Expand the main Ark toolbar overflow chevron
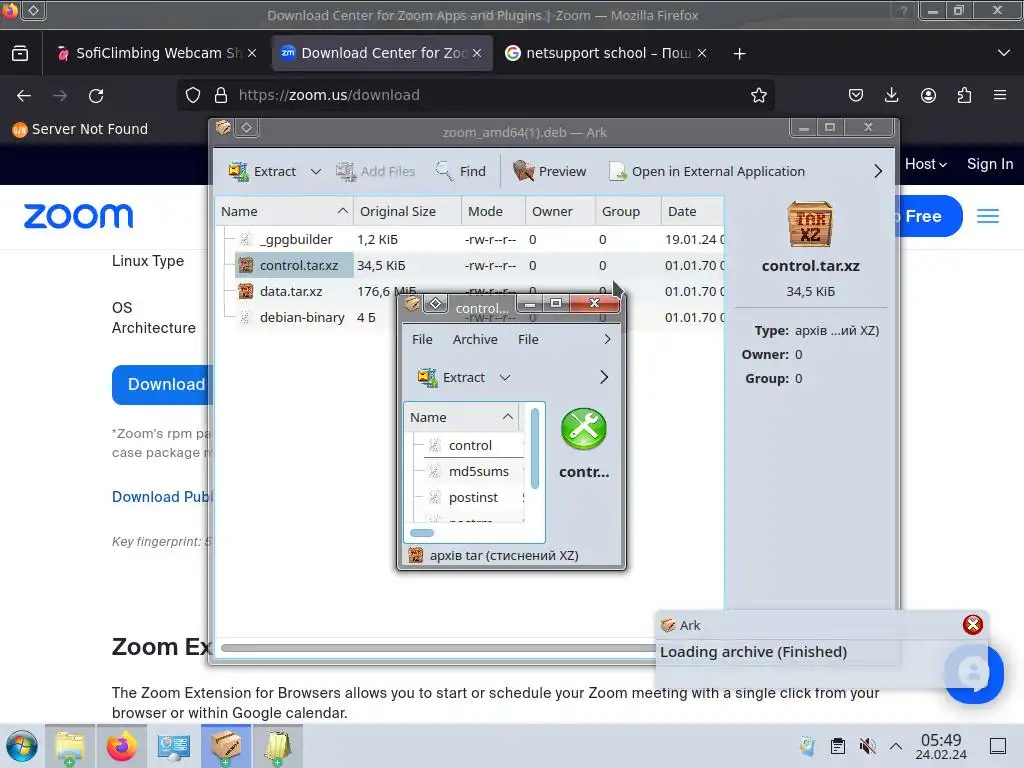This screenshot has width=1024, height=768. [x=878, y=171]
